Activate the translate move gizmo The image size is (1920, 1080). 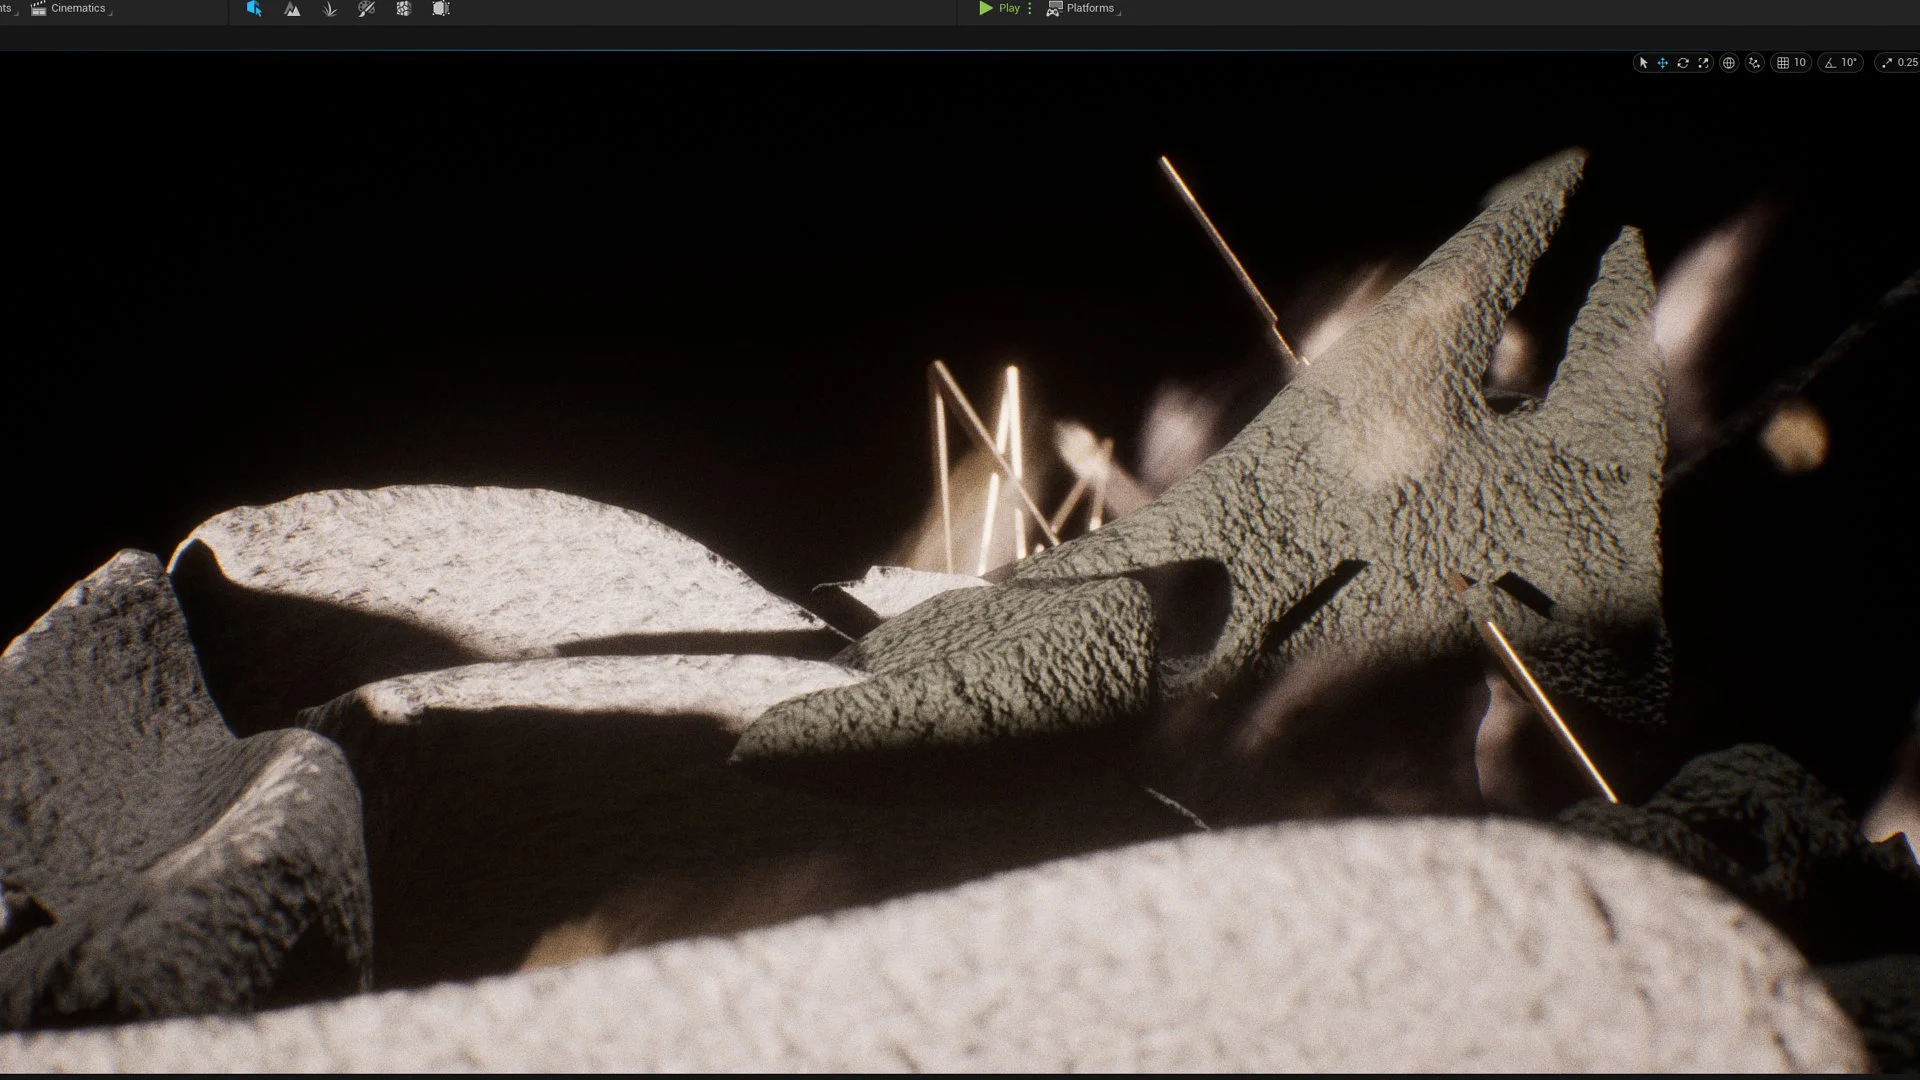click(1663, 63)
